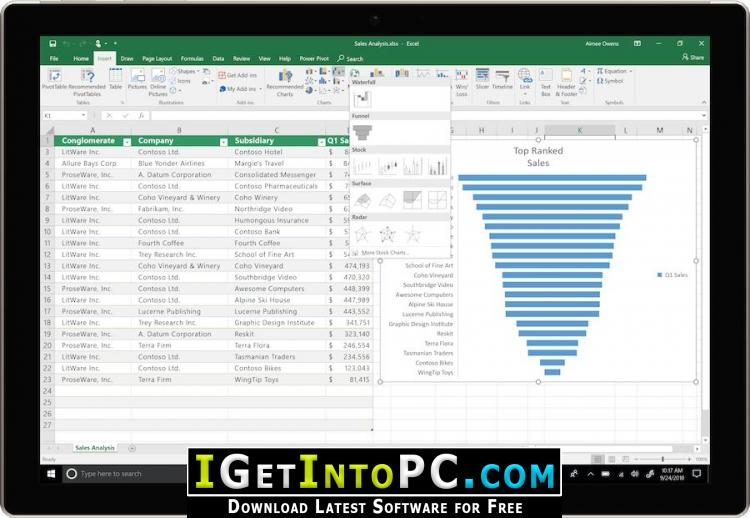Click the Insert Function fx button

(141, 115)
